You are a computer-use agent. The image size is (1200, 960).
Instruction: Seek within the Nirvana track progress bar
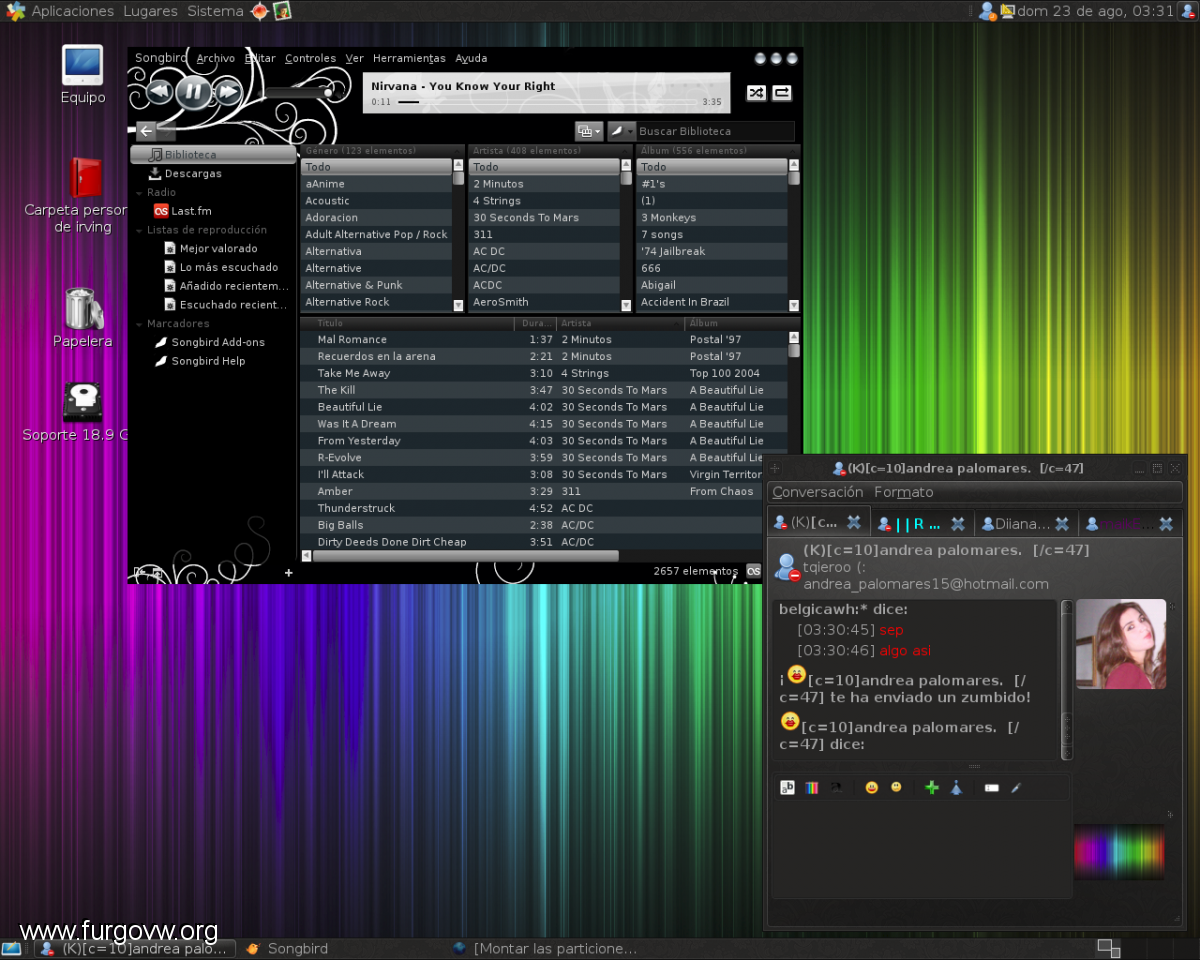point(546,102)
